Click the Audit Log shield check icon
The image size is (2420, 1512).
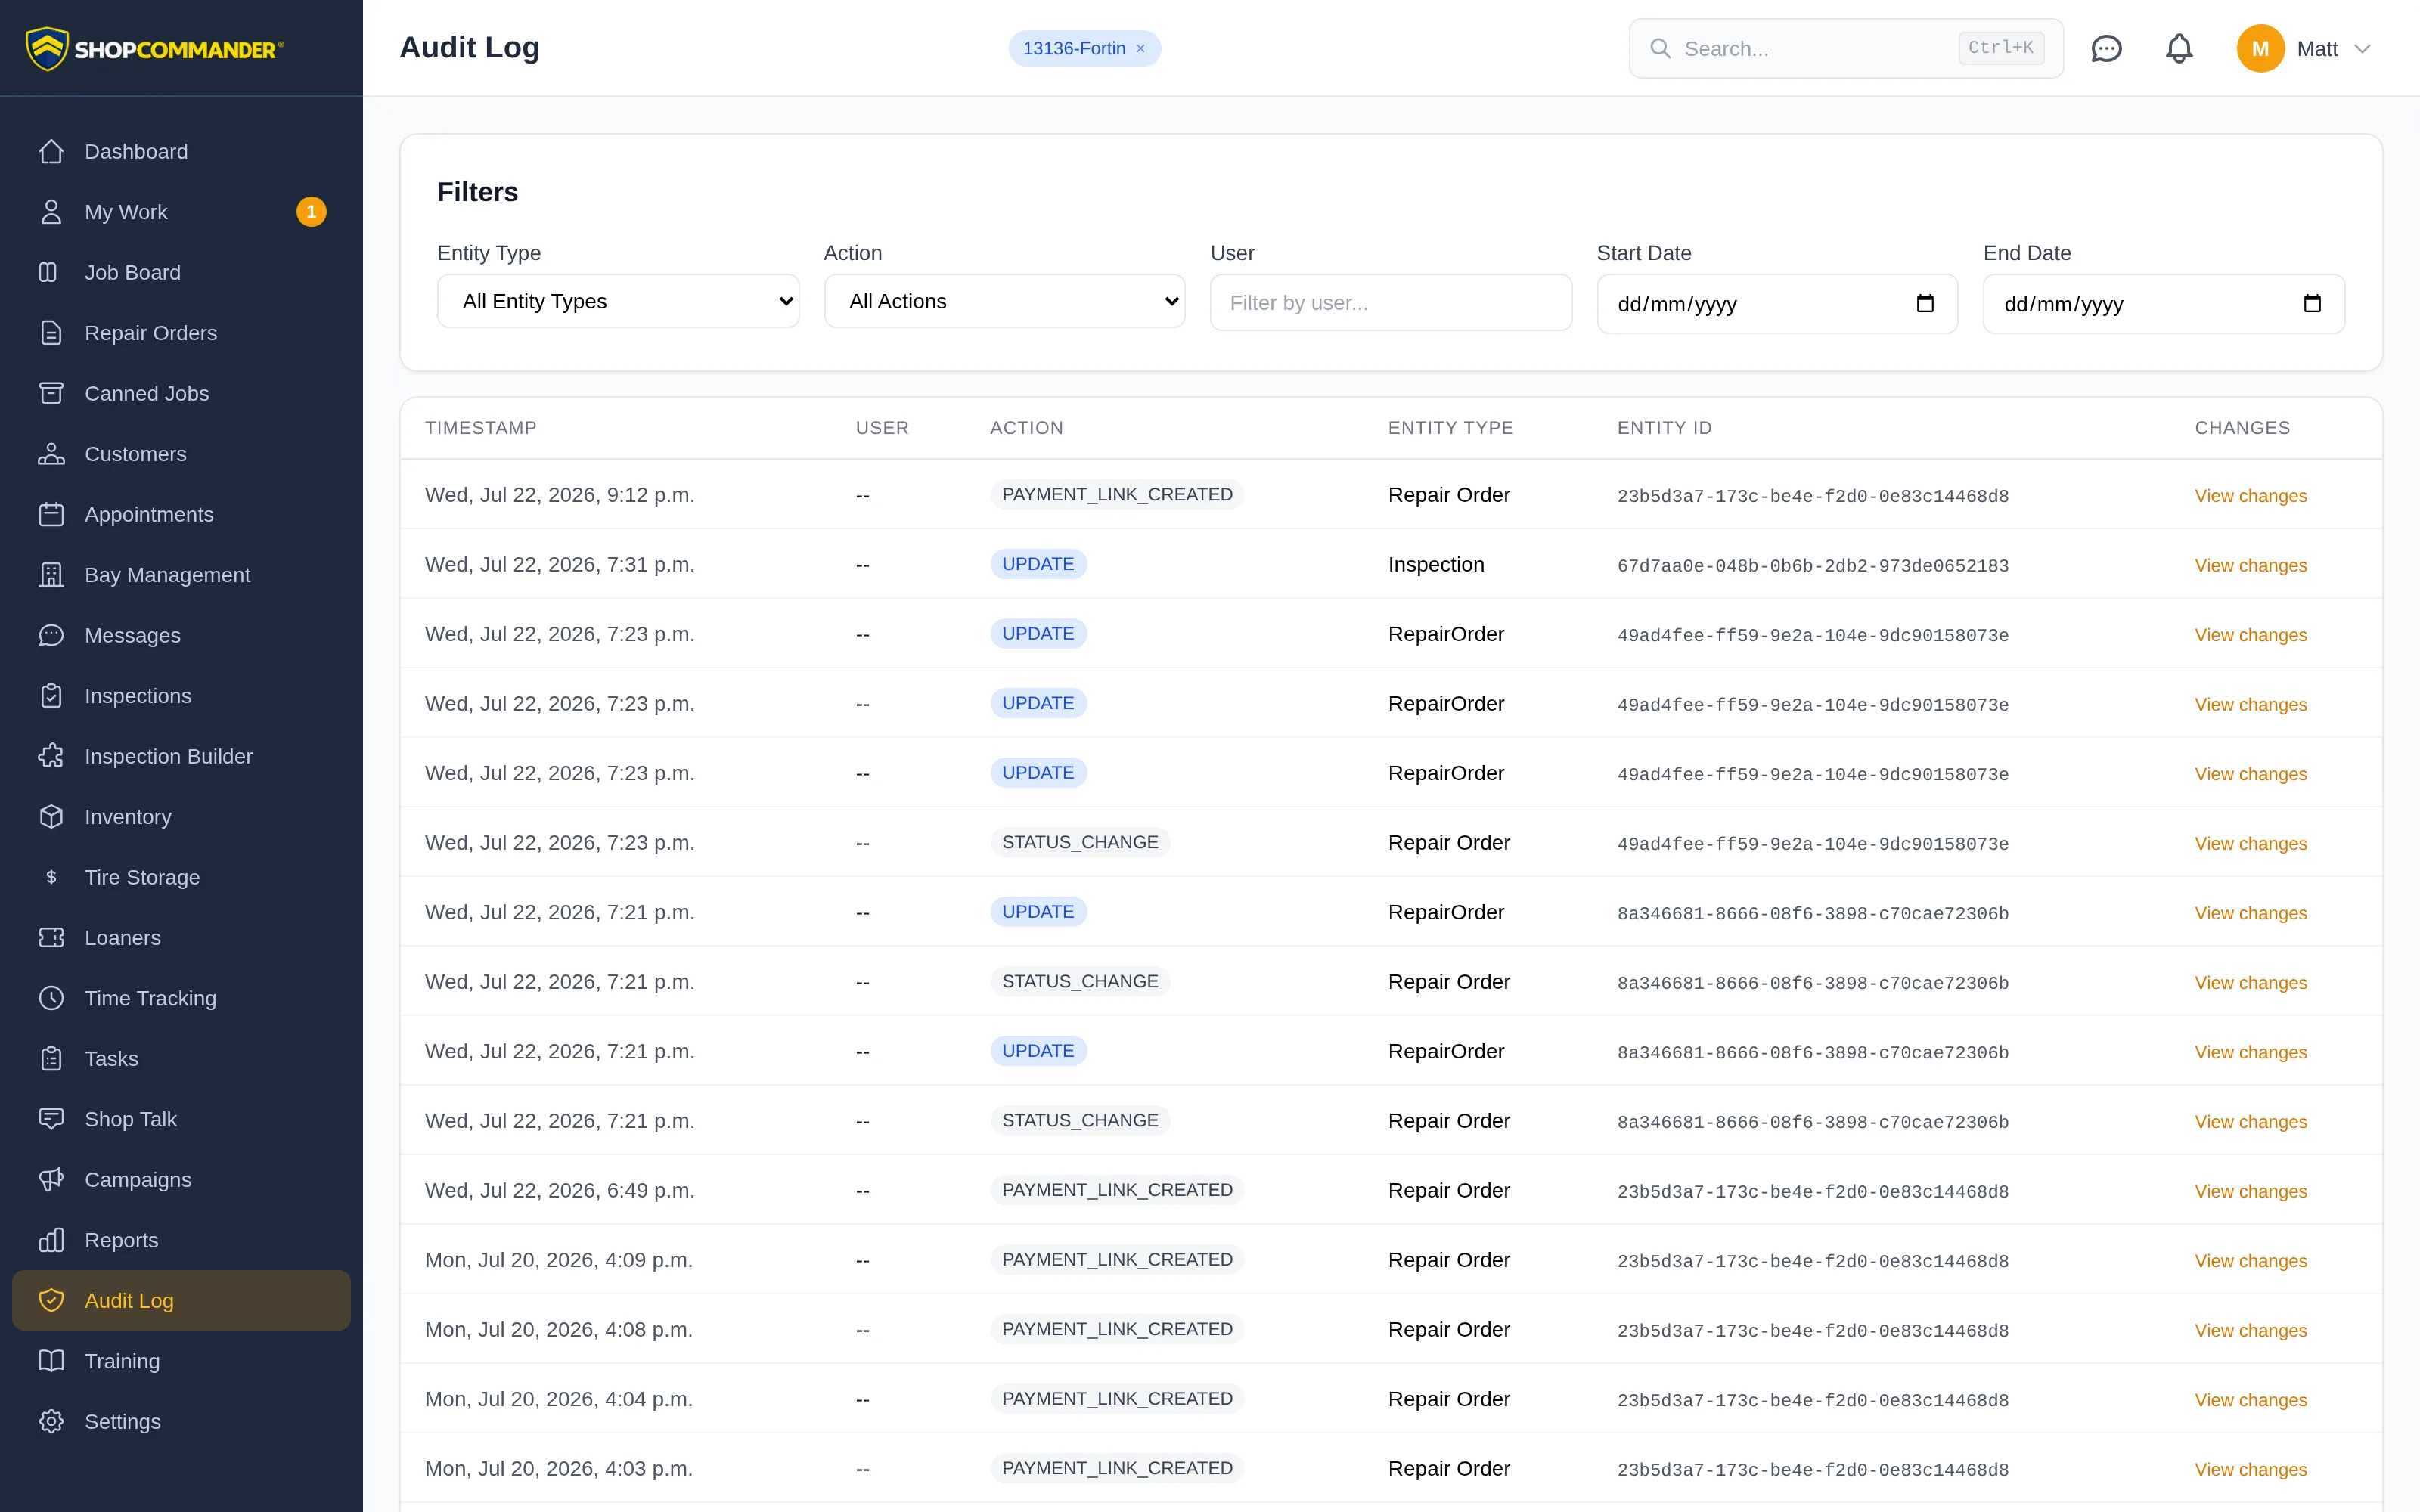[51, 1301]
